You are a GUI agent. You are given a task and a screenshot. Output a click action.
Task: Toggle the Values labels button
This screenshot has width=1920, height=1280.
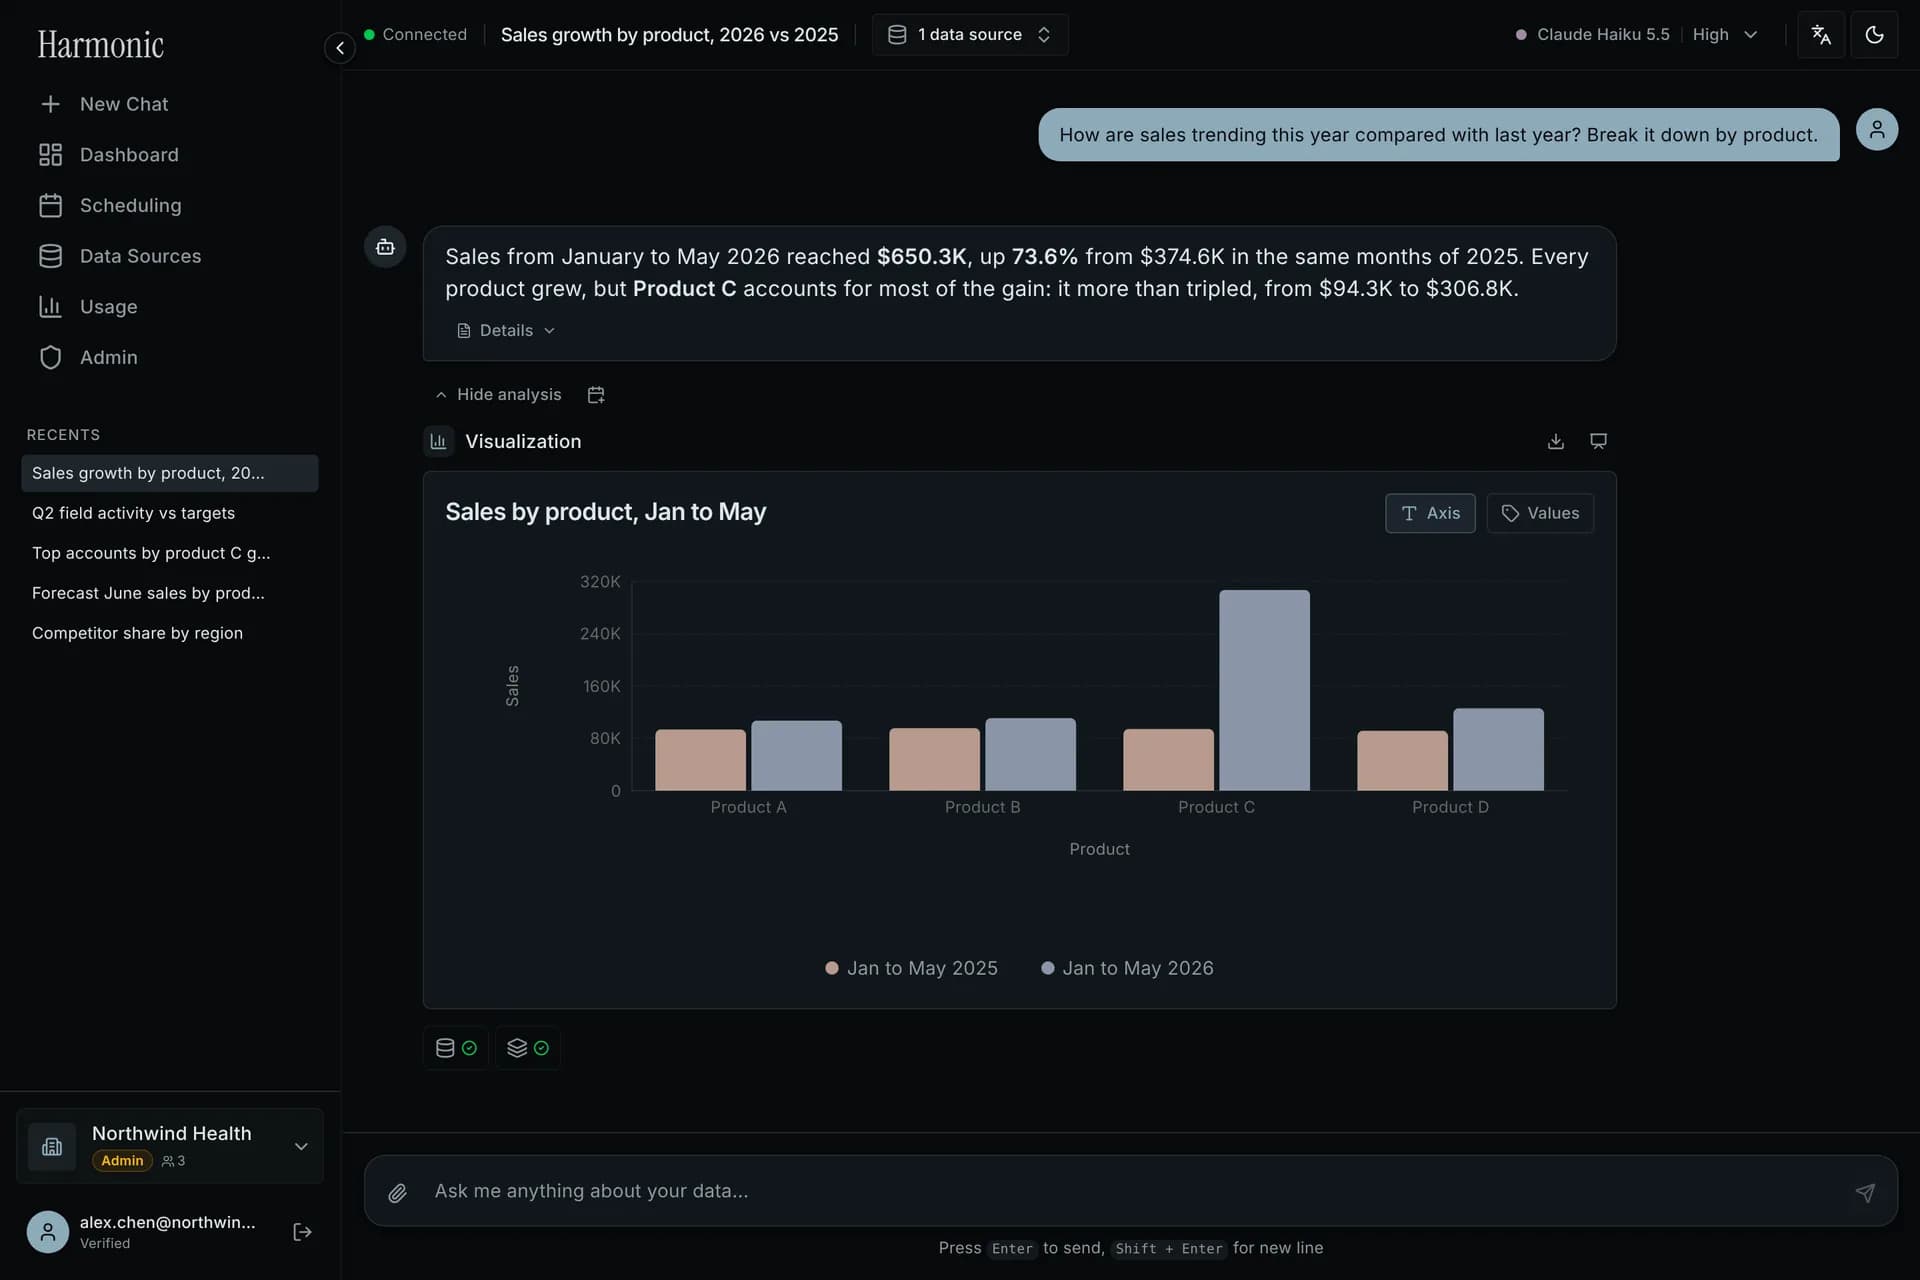(x=1540, y=513)
